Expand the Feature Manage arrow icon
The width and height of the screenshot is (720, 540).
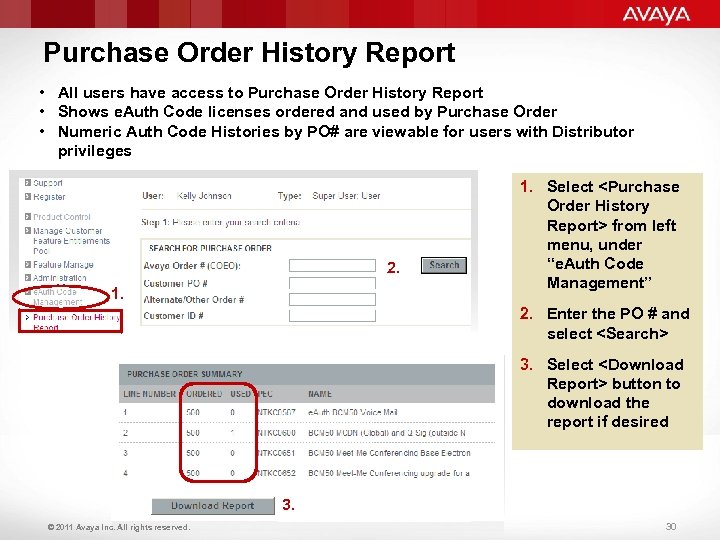28,264
